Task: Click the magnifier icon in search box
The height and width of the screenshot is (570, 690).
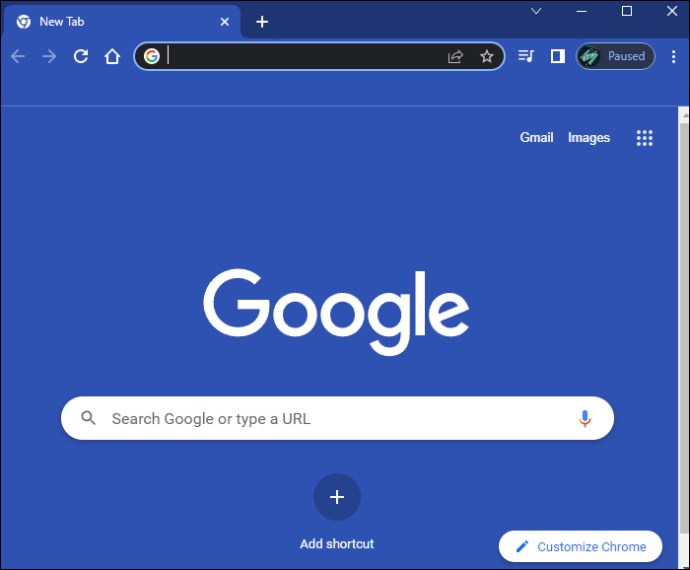Action: [x=88, y=418]
